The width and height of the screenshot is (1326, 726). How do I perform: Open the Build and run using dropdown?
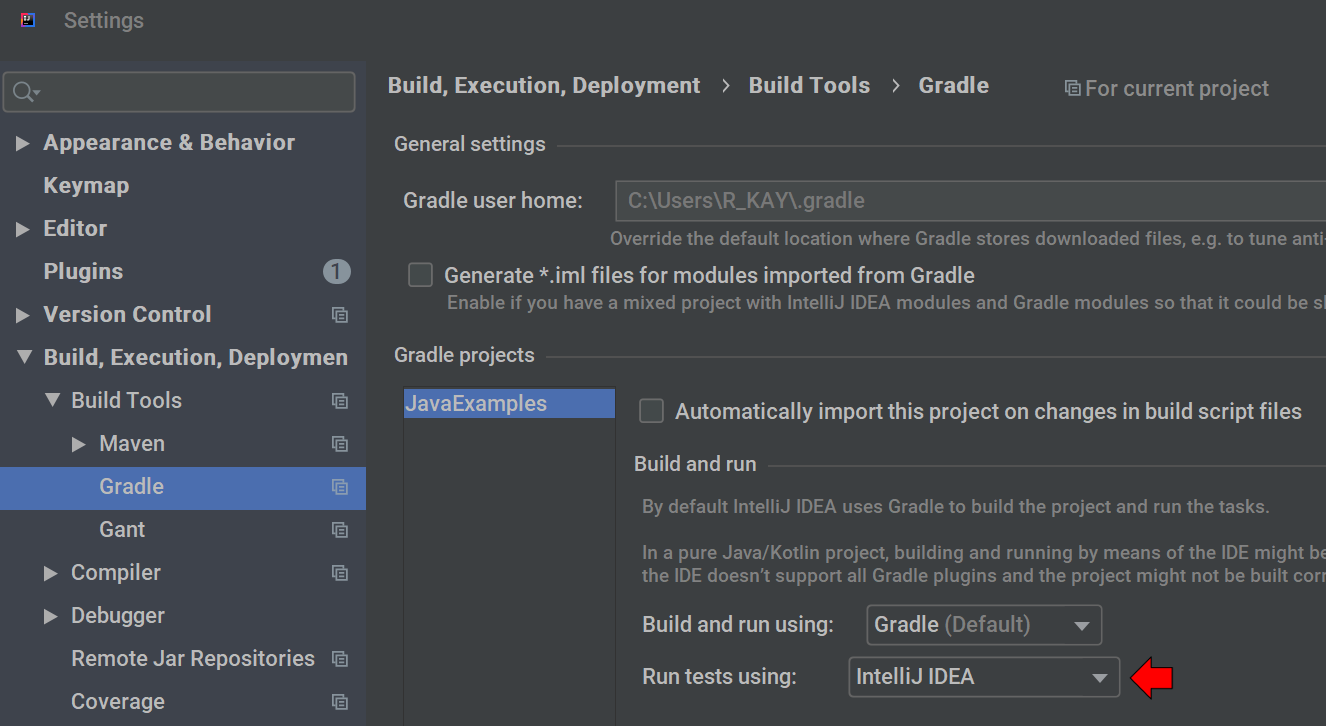984,625
